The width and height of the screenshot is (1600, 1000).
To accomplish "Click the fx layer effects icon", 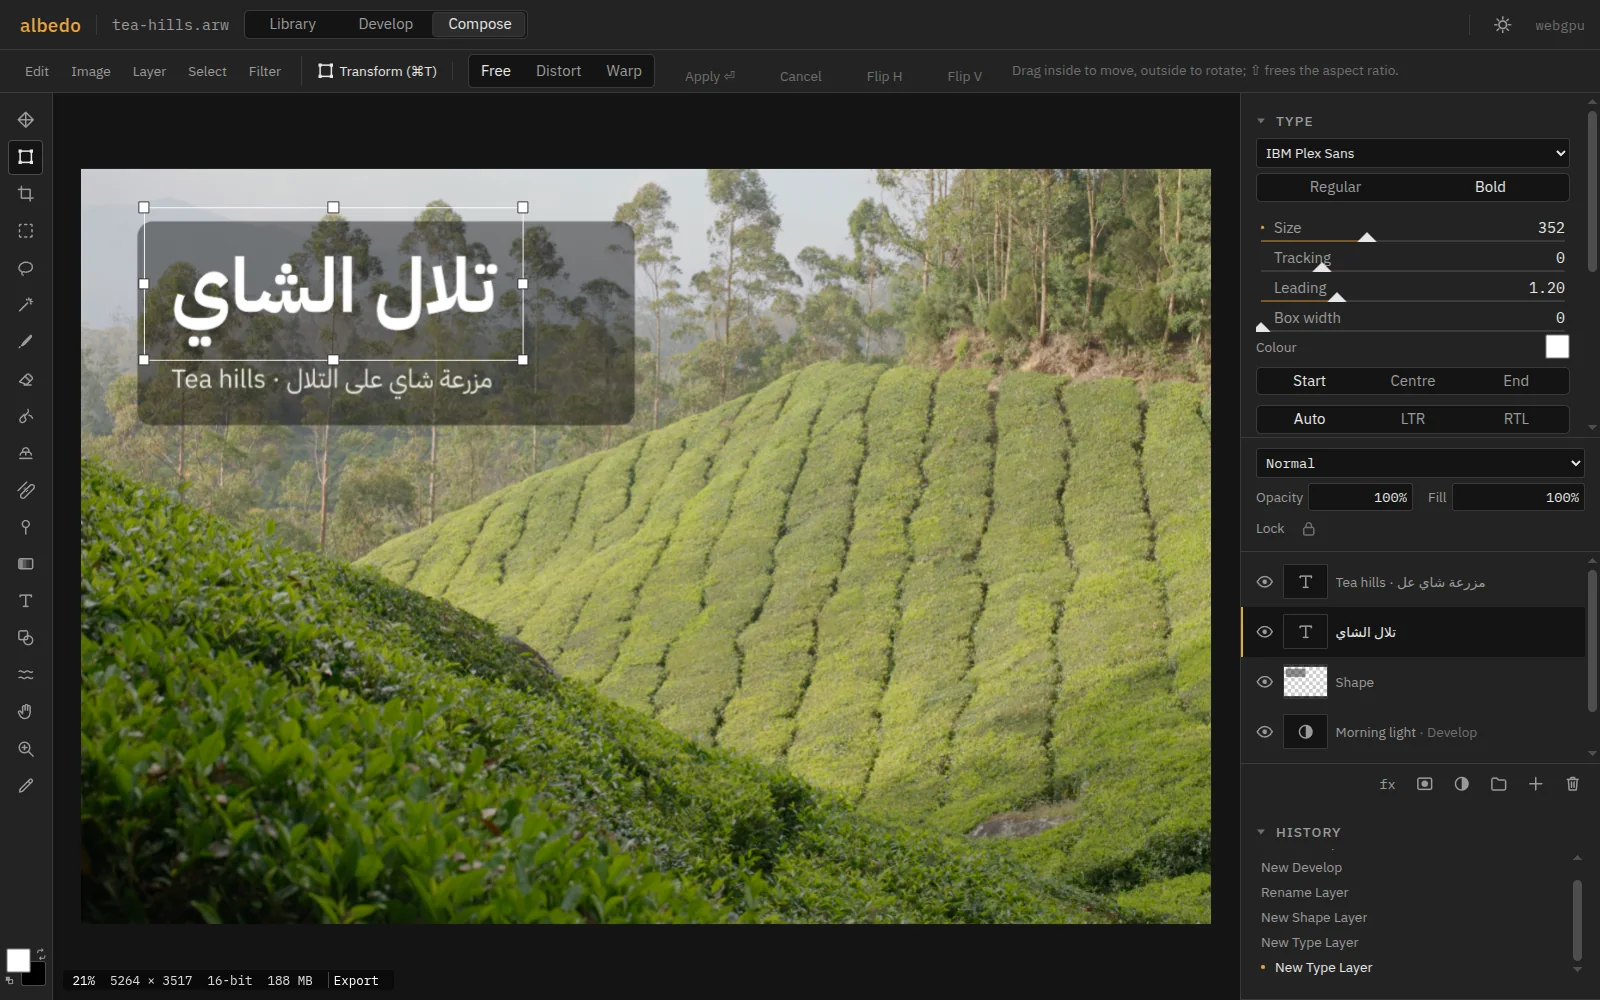I will click(x=1388, y=784).
